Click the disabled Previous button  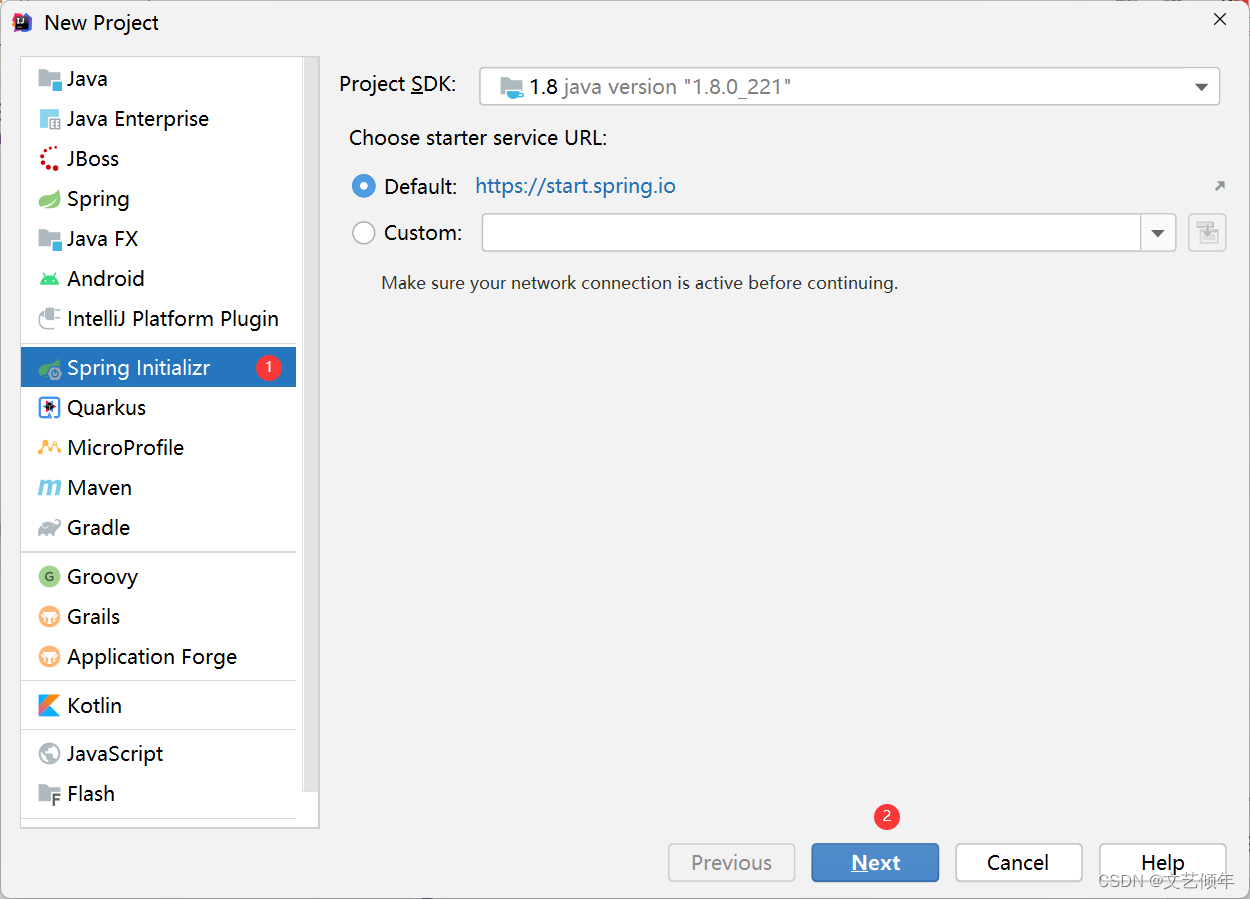[x=731, y=863]
